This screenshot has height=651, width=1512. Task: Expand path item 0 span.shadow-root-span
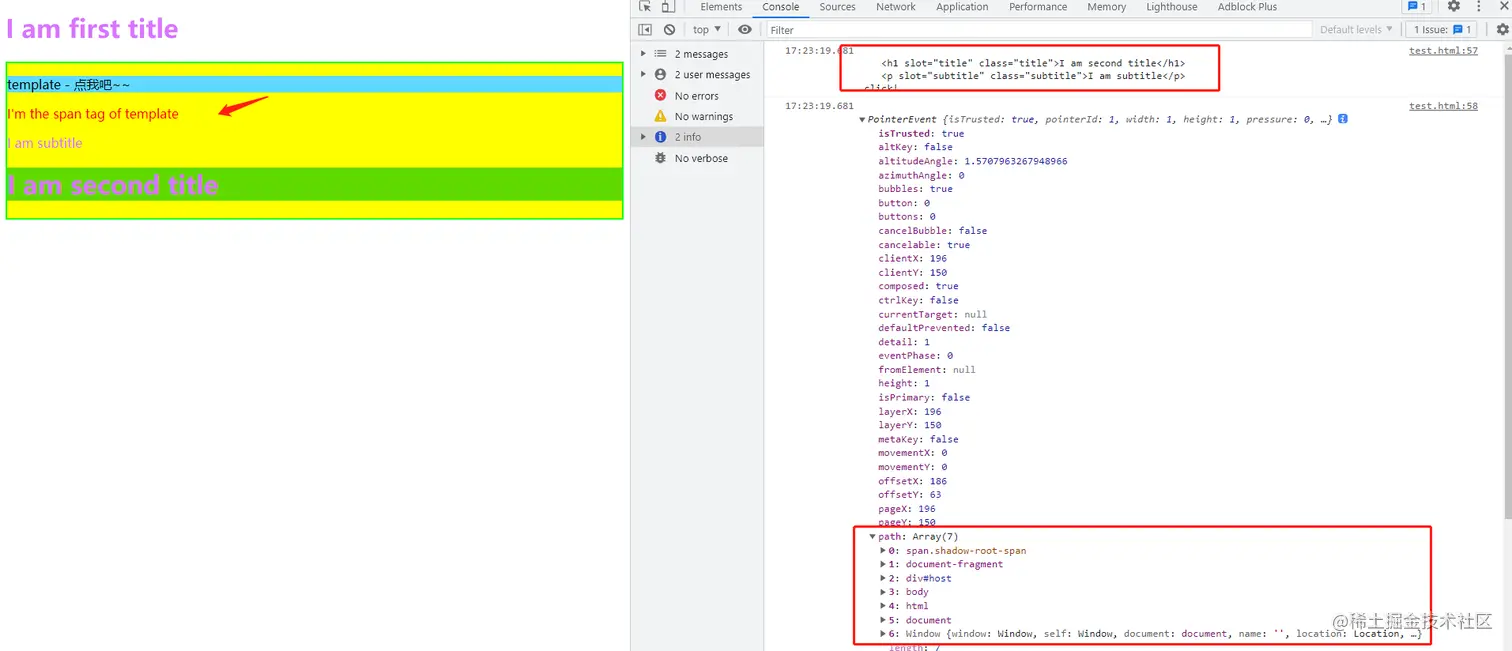coord(883,551)
